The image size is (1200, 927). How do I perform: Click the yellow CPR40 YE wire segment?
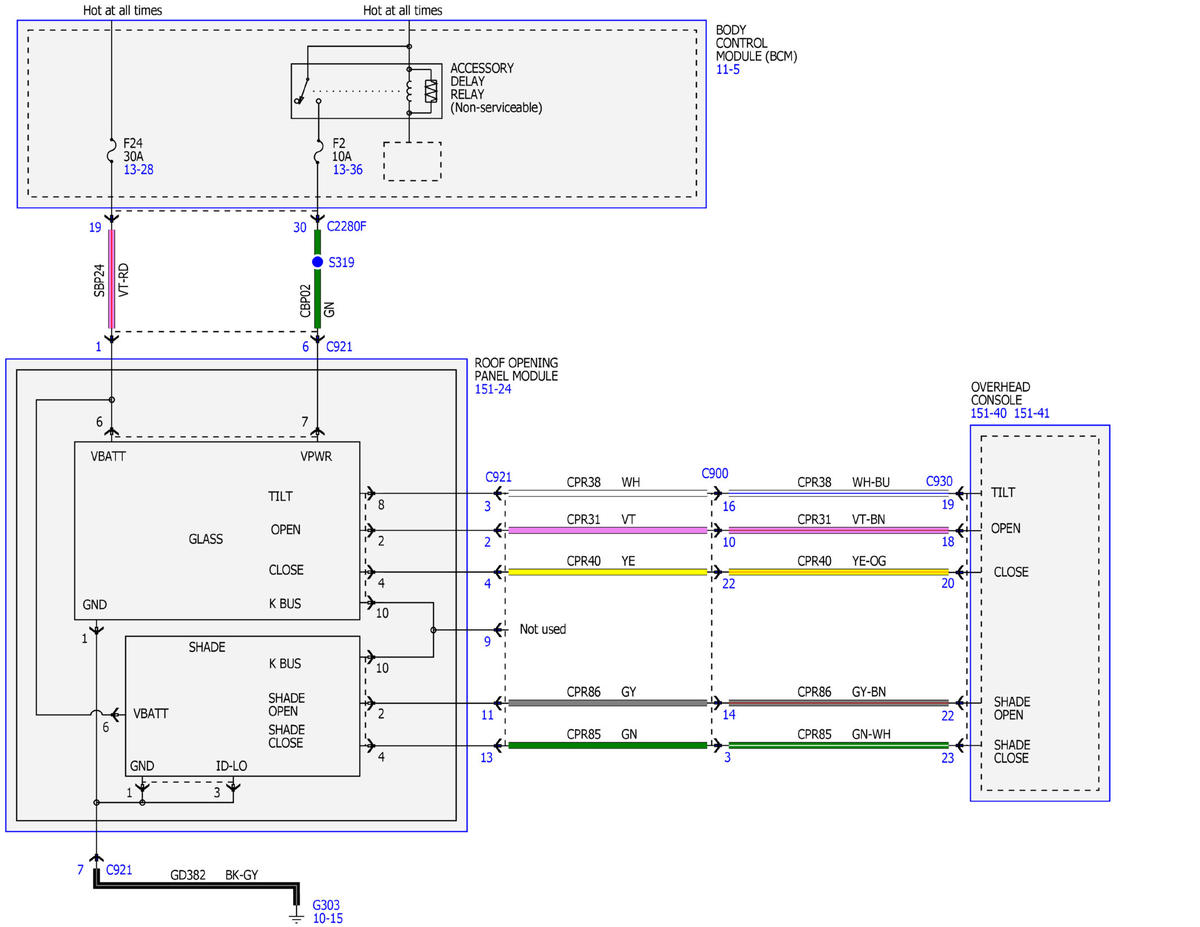(x=608, y=573)
